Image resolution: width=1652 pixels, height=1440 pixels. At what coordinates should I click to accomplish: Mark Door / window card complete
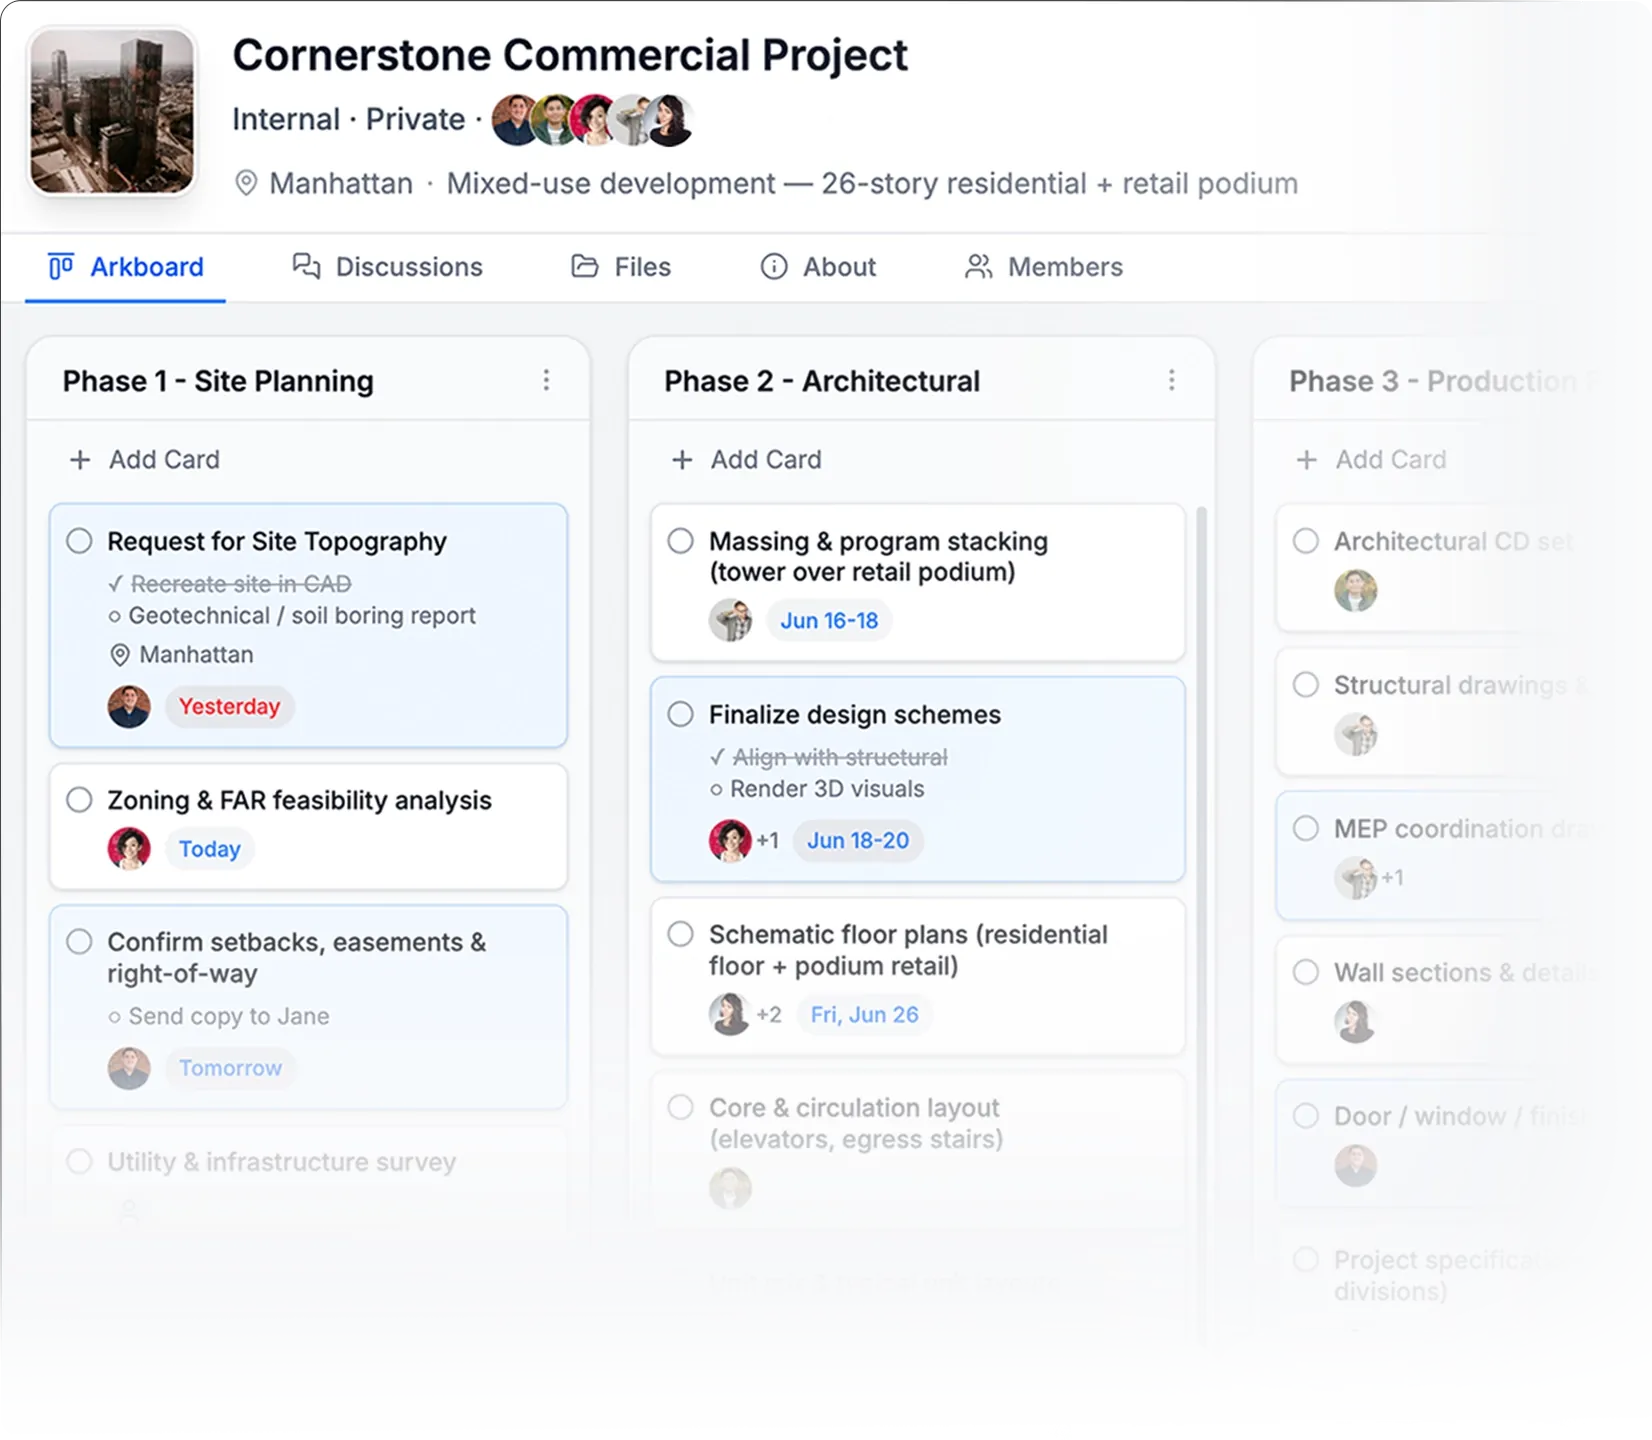pyautogui.click(x=1306, y=1116)
